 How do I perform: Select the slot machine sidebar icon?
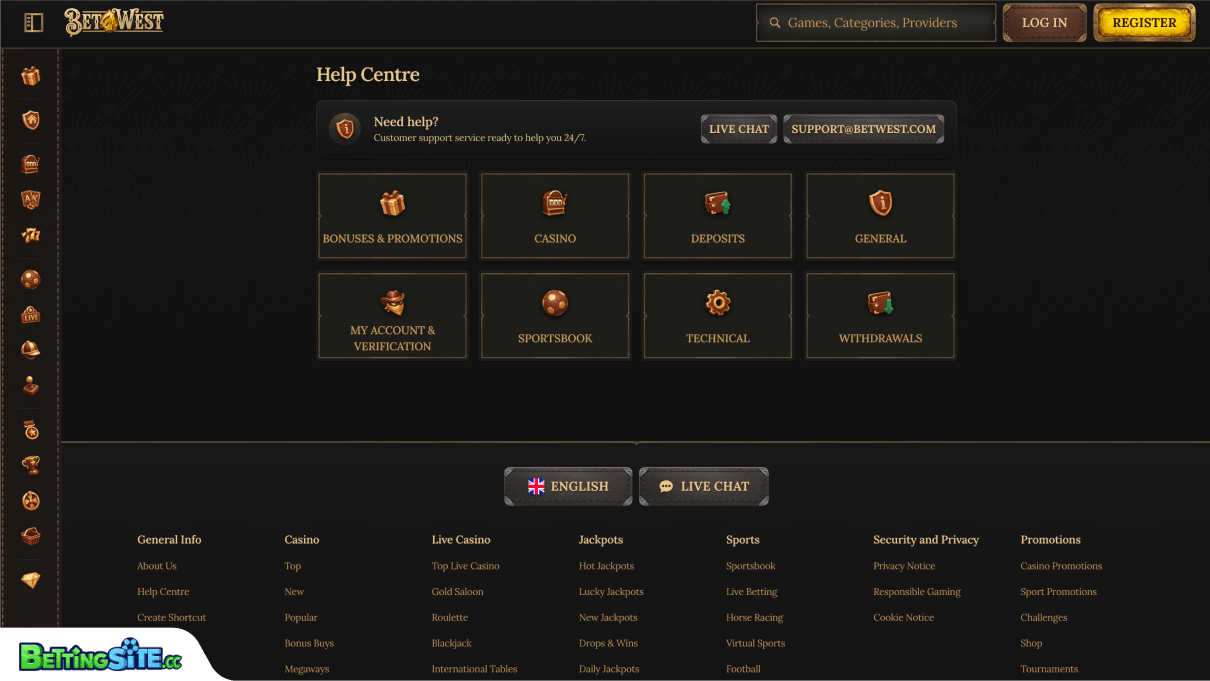tap(31, 164)
